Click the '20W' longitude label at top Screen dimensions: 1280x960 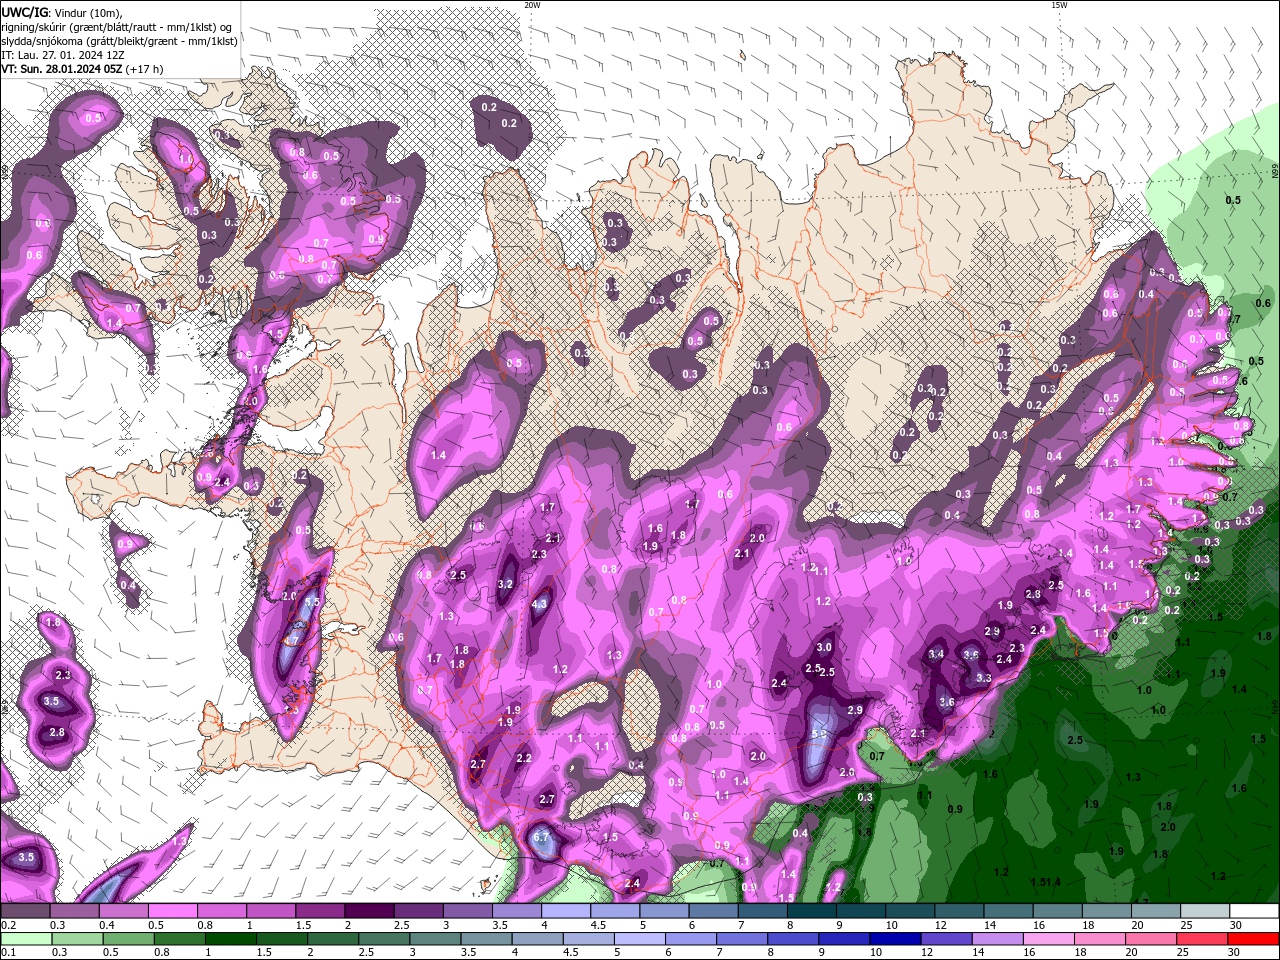[532, 5]
